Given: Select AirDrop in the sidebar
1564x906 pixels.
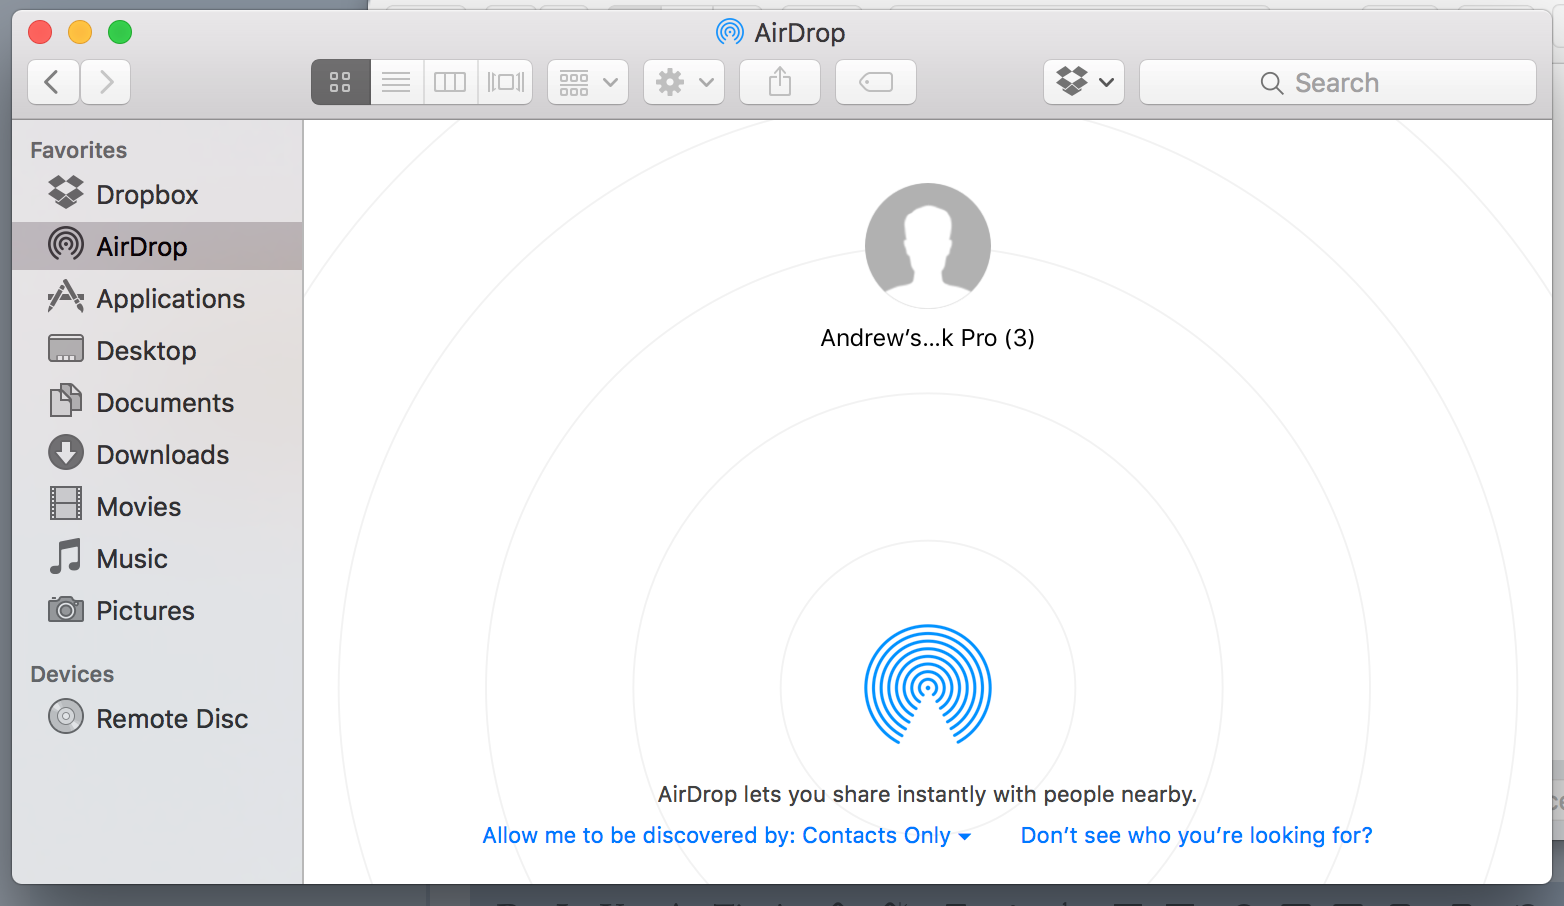Looking at the screenshot, I should coord(157,246).
